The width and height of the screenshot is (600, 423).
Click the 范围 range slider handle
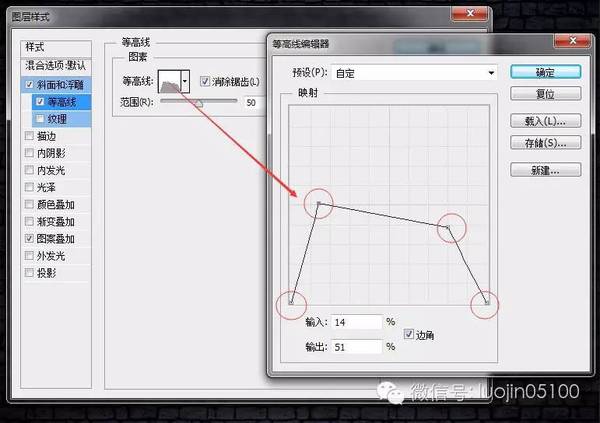pos(199,103)
